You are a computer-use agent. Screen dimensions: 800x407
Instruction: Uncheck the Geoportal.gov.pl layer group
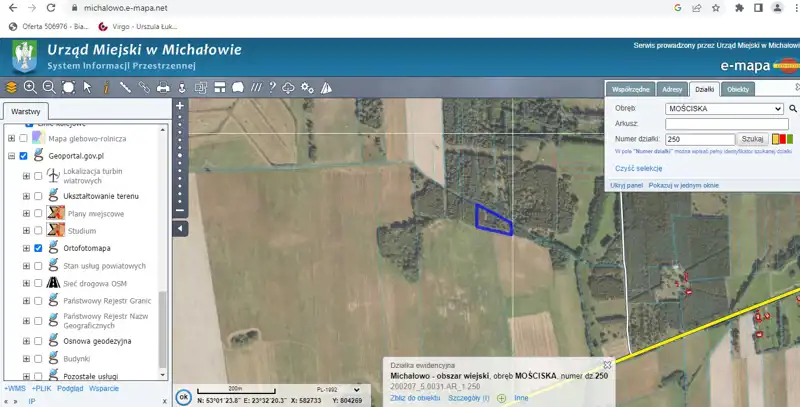(23, 157)
